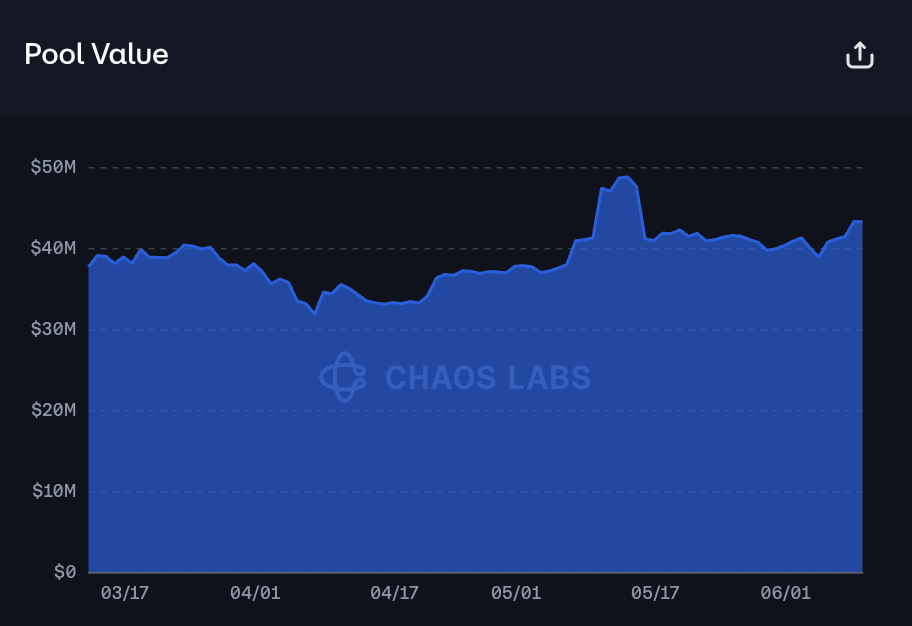The width and height of the screenshot is (912, 626).
Task: Select the $10M y-axis label
Action: (x=54, y=491)
